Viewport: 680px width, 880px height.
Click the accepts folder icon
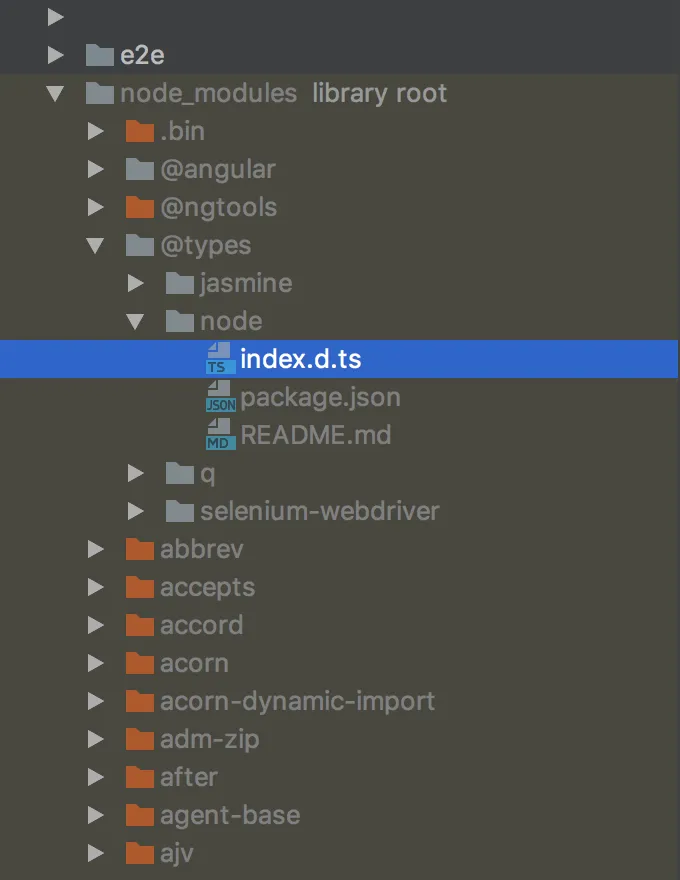140,588
